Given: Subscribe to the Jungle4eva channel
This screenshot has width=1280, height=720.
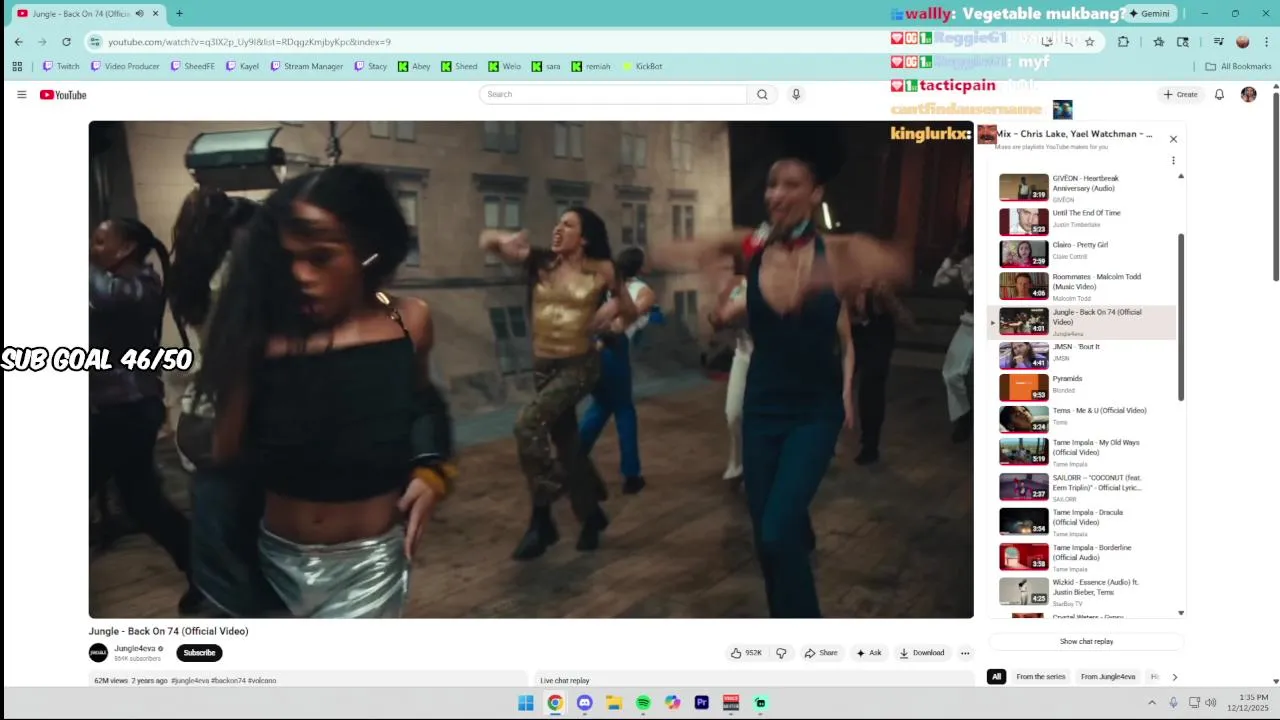Looking at the screenshot, I should point(199,653).
